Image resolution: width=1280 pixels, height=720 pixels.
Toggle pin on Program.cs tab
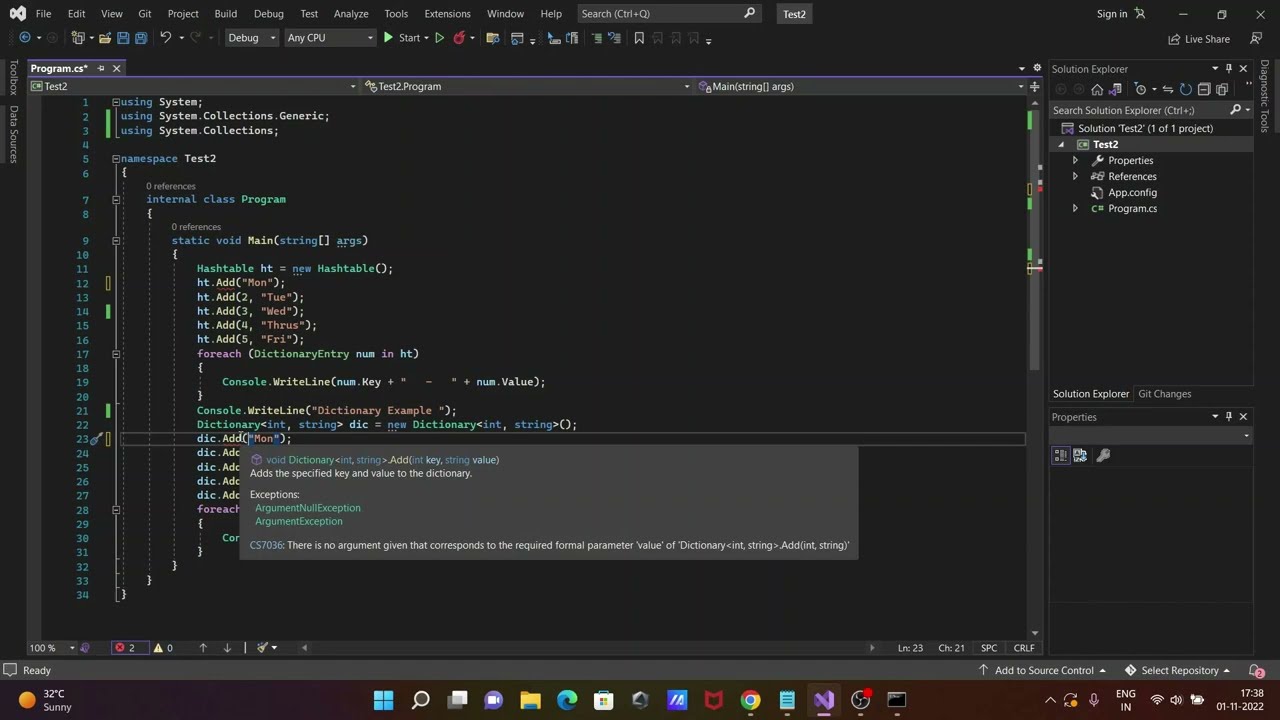(100, 68)
